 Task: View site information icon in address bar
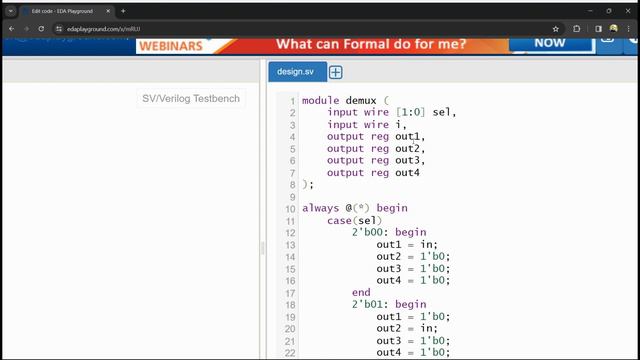point(59,29)
